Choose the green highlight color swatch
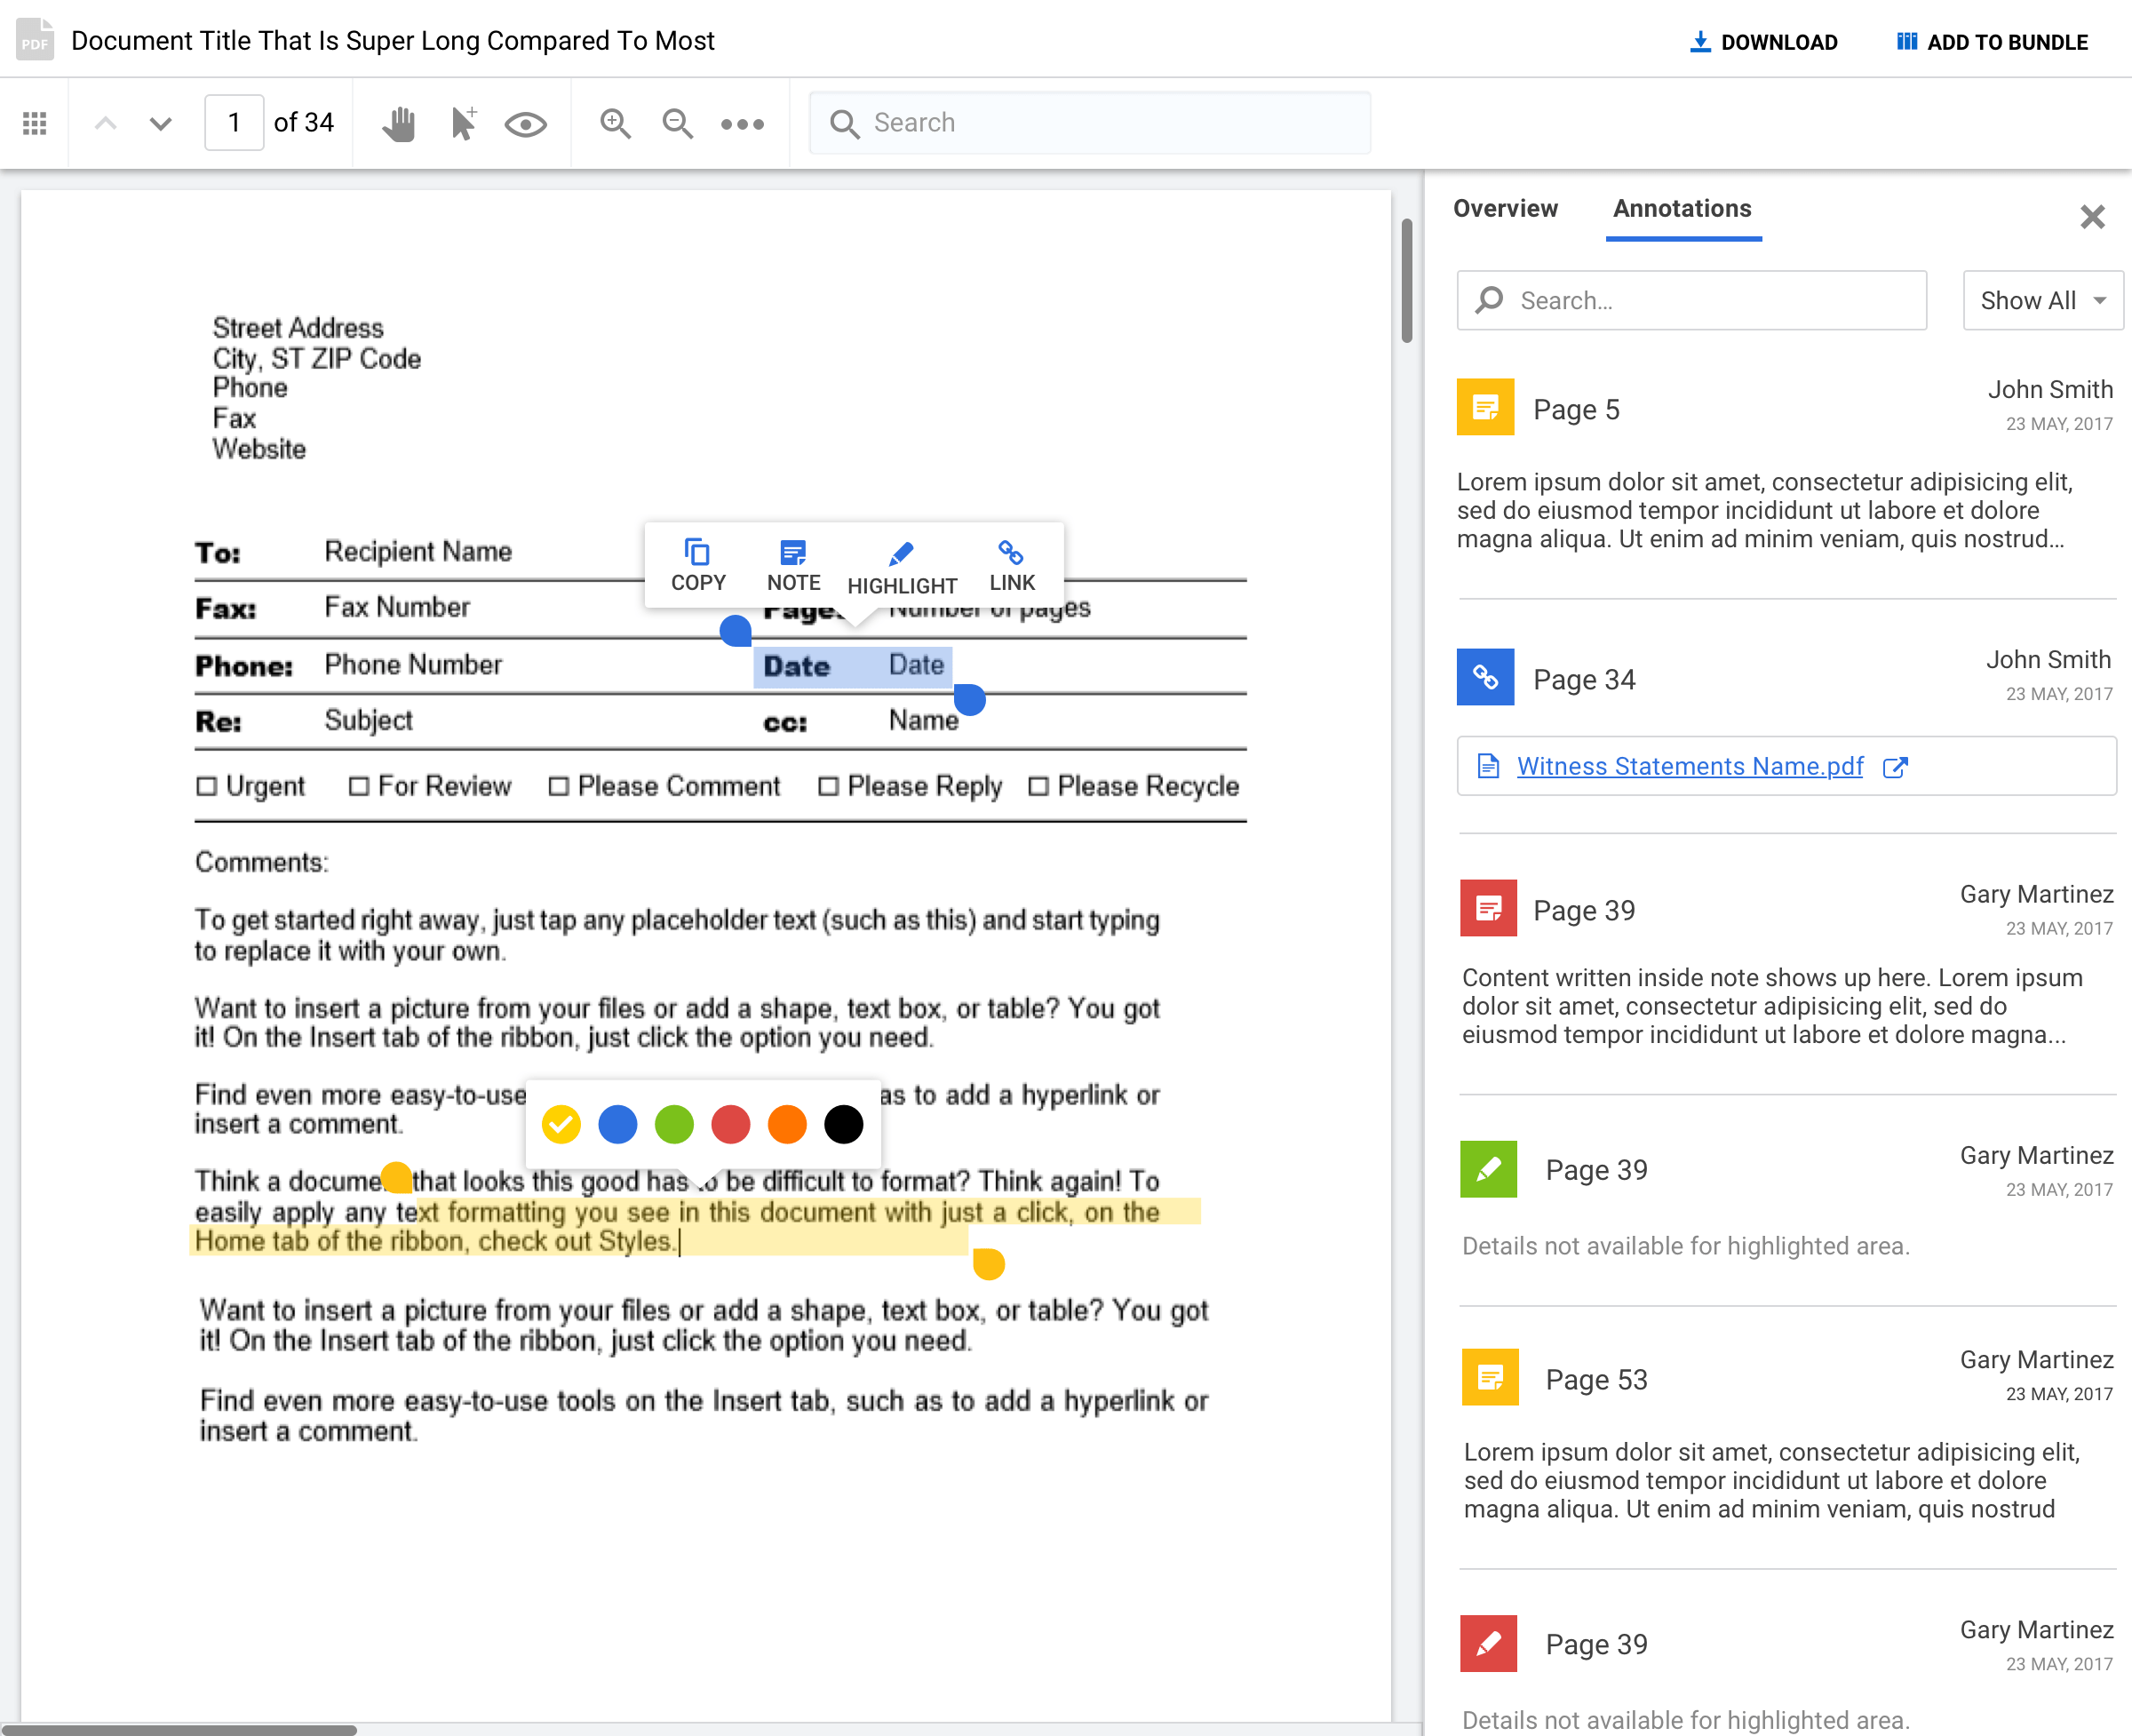The width and height of the screenshot is (2132, 1736). pos(674,1124)
